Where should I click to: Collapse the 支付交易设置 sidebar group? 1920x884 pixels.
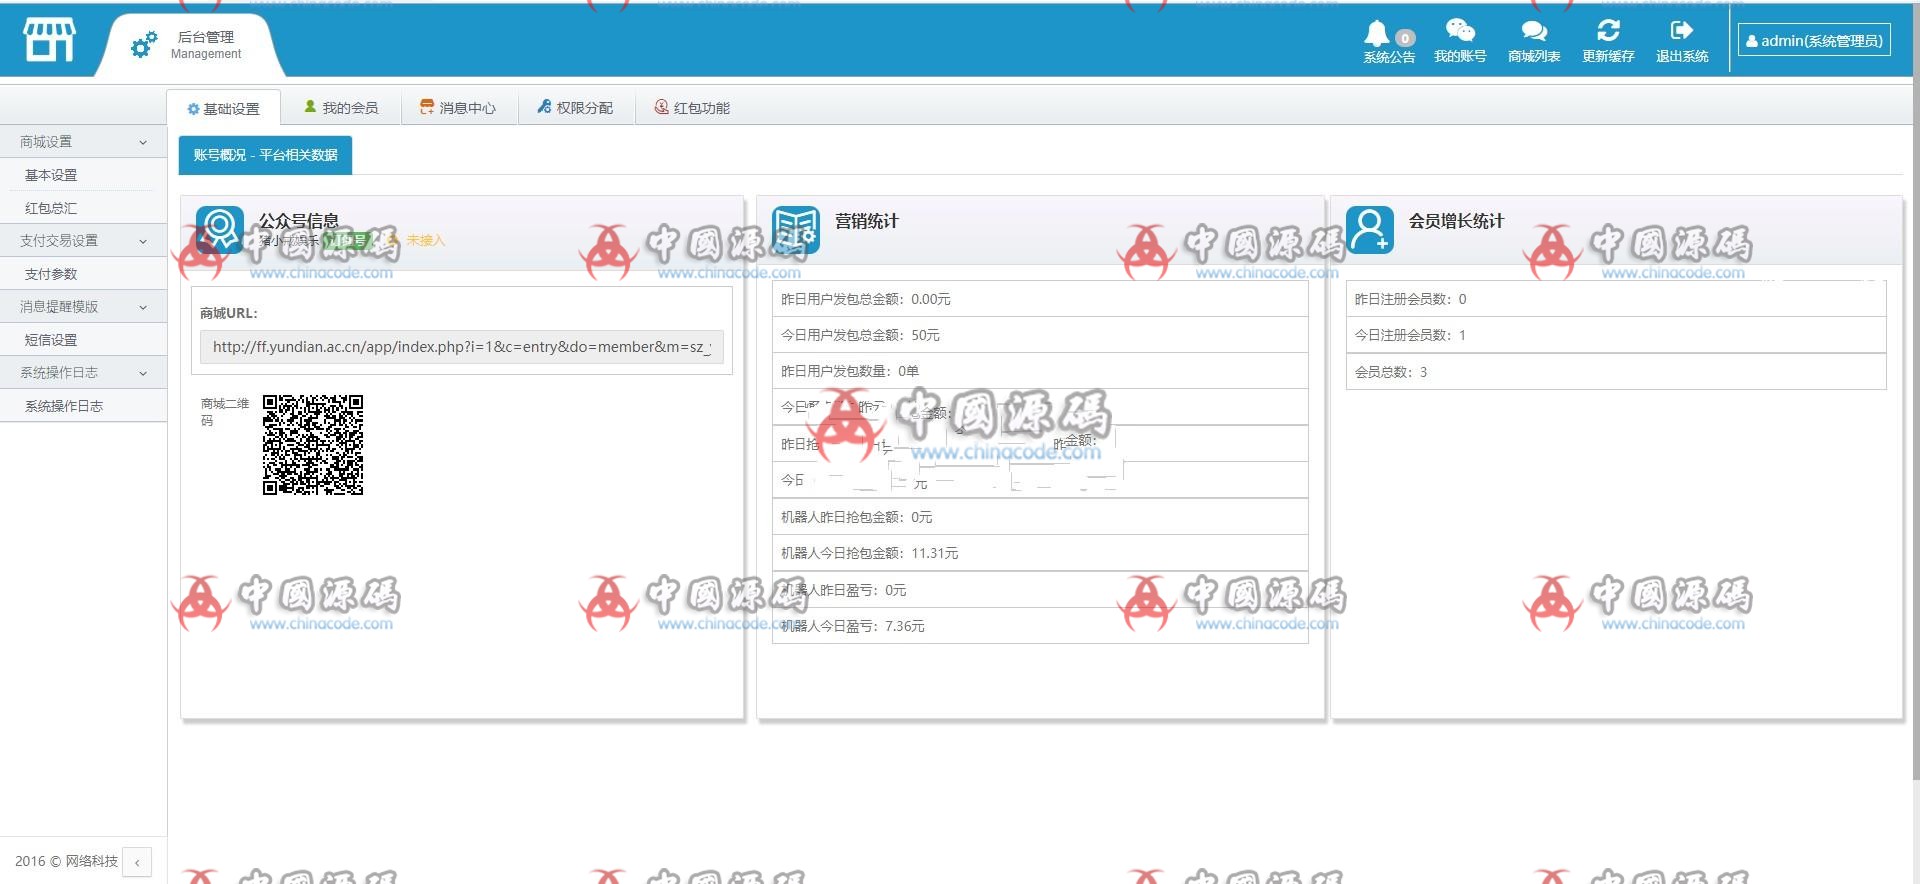pos(83,241)
